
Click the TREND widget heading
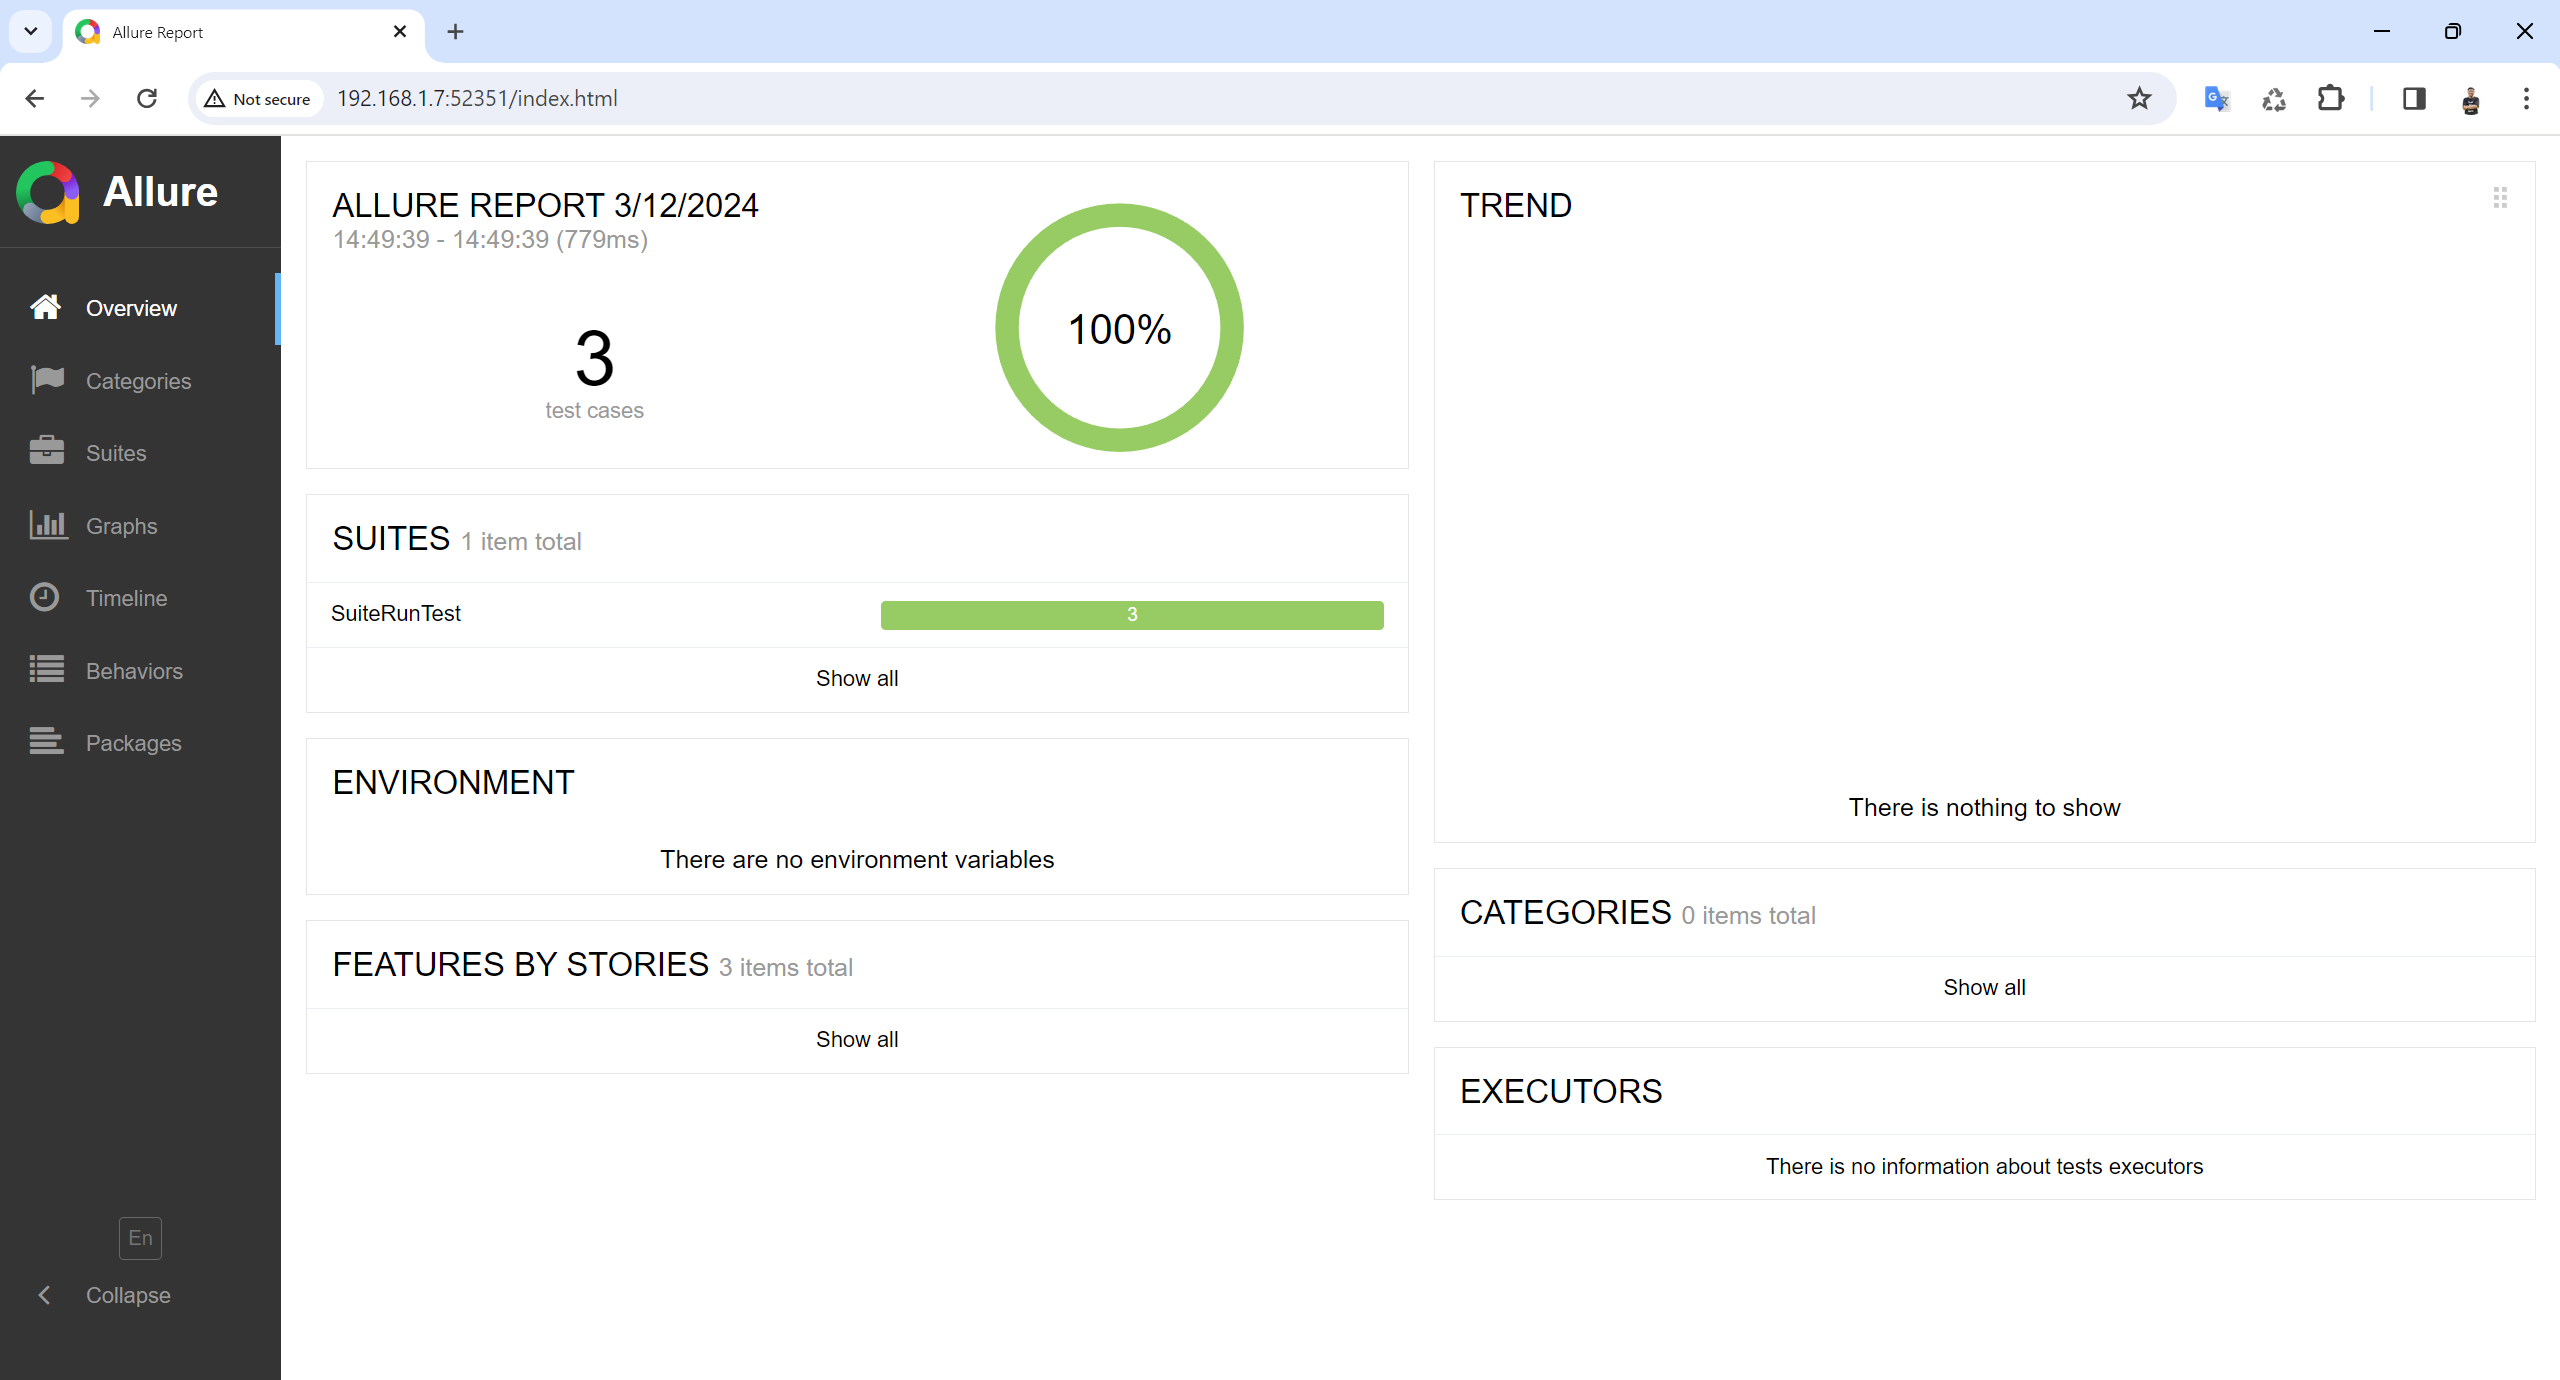click(1516, 206)
